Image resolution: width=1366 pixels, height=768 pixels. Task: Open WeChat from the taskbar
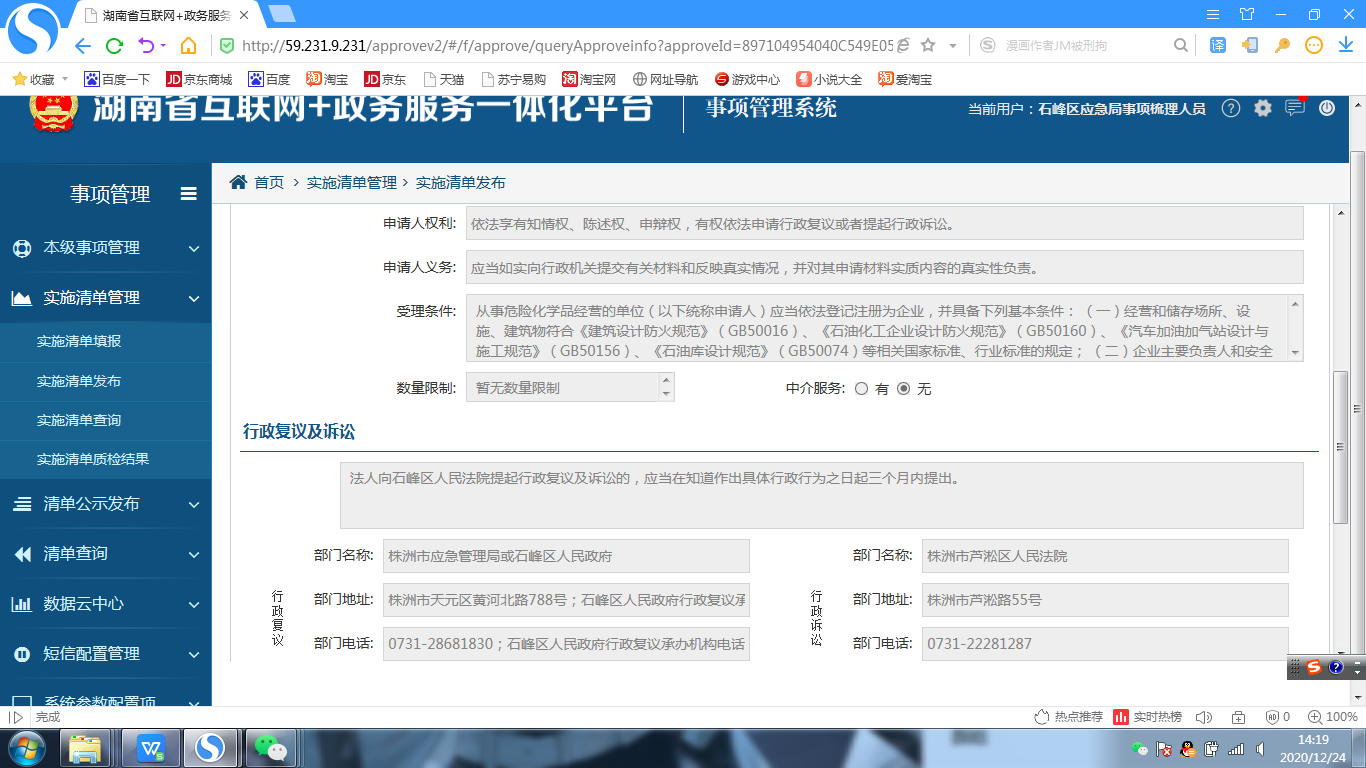270,747
